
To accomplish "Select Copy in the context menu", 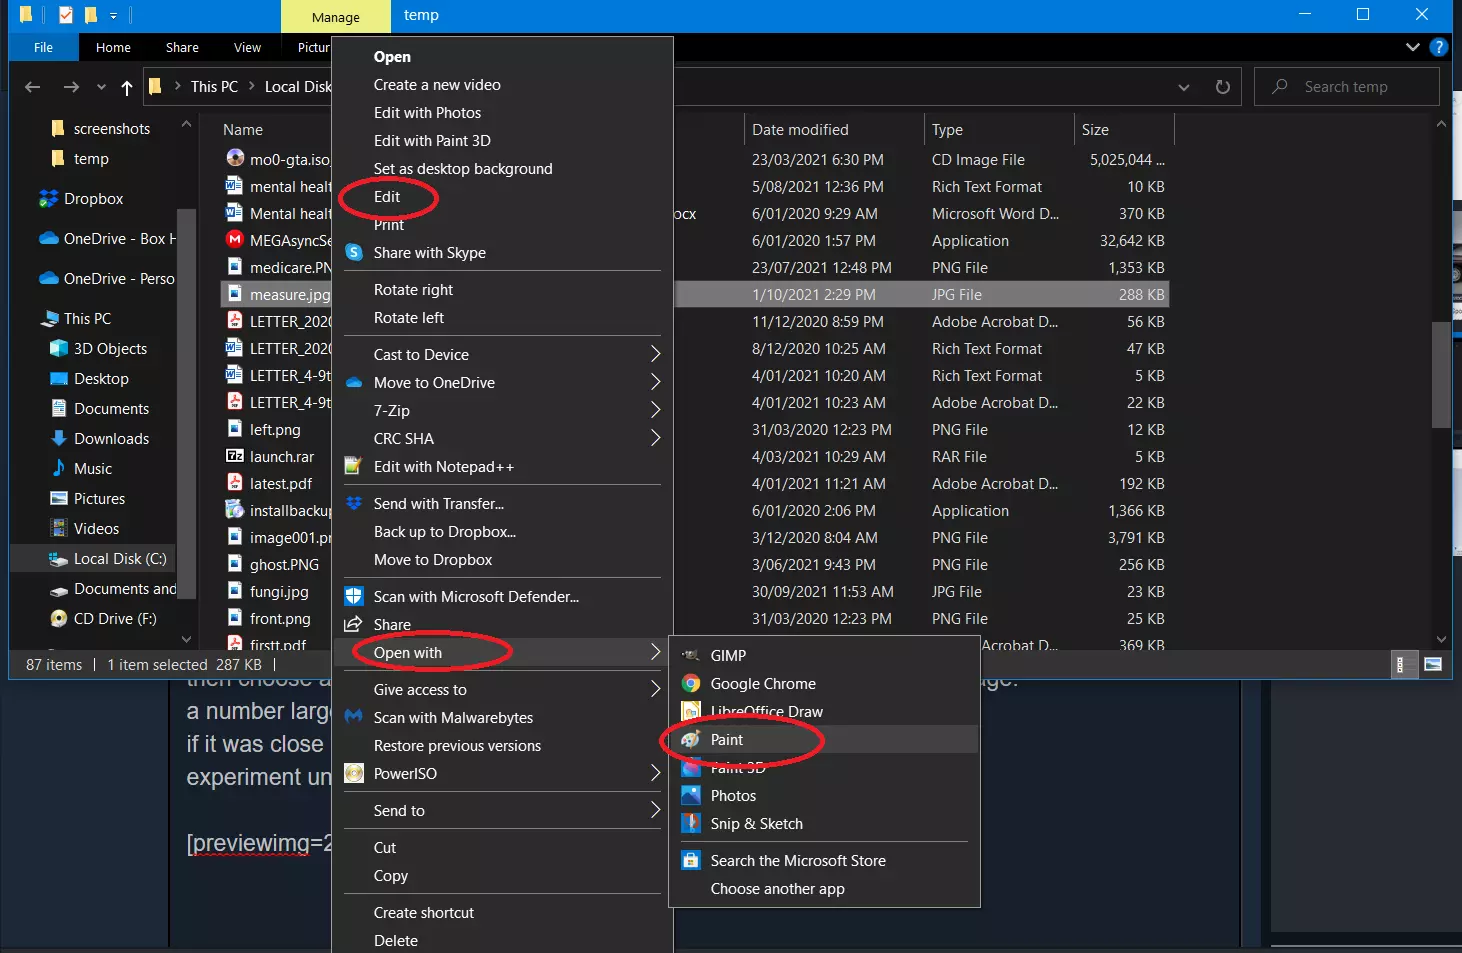I will pos(390,875).
